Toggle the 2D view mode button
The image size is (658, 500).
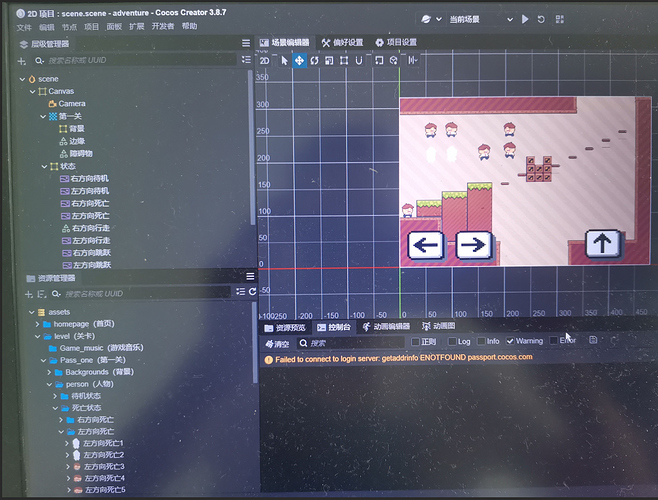[x=264, y=60]
